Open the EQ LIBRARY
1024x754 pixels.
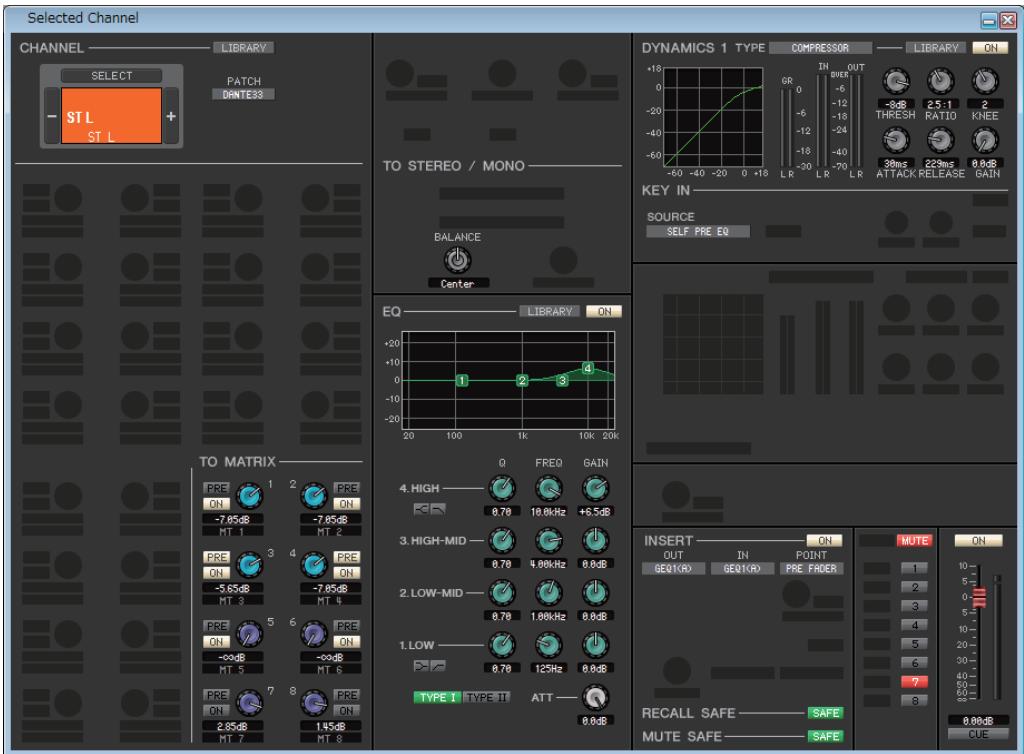[x=550, y=311]
